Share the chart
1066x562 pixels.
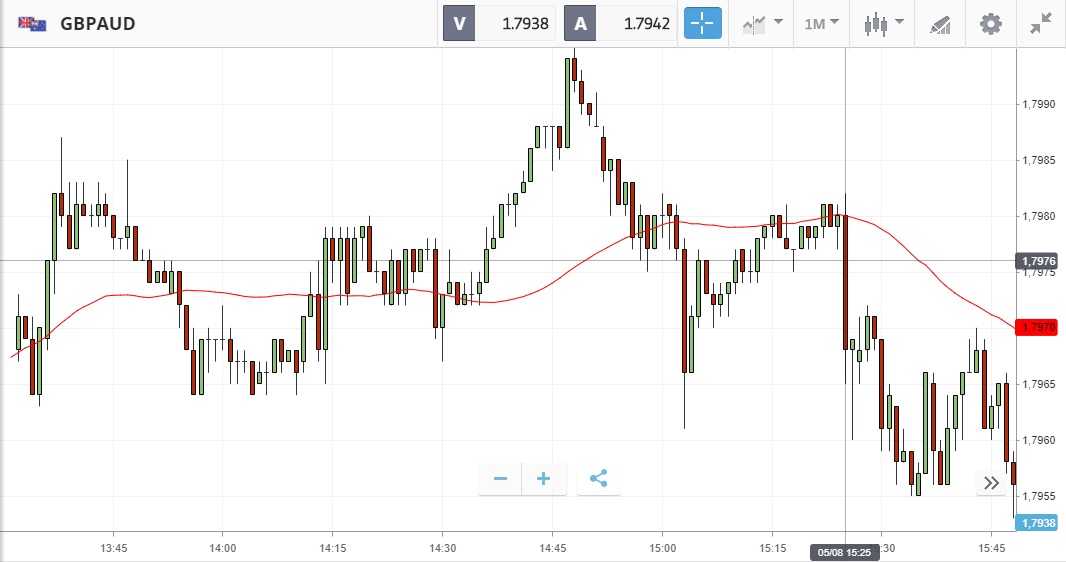[598, 479]
